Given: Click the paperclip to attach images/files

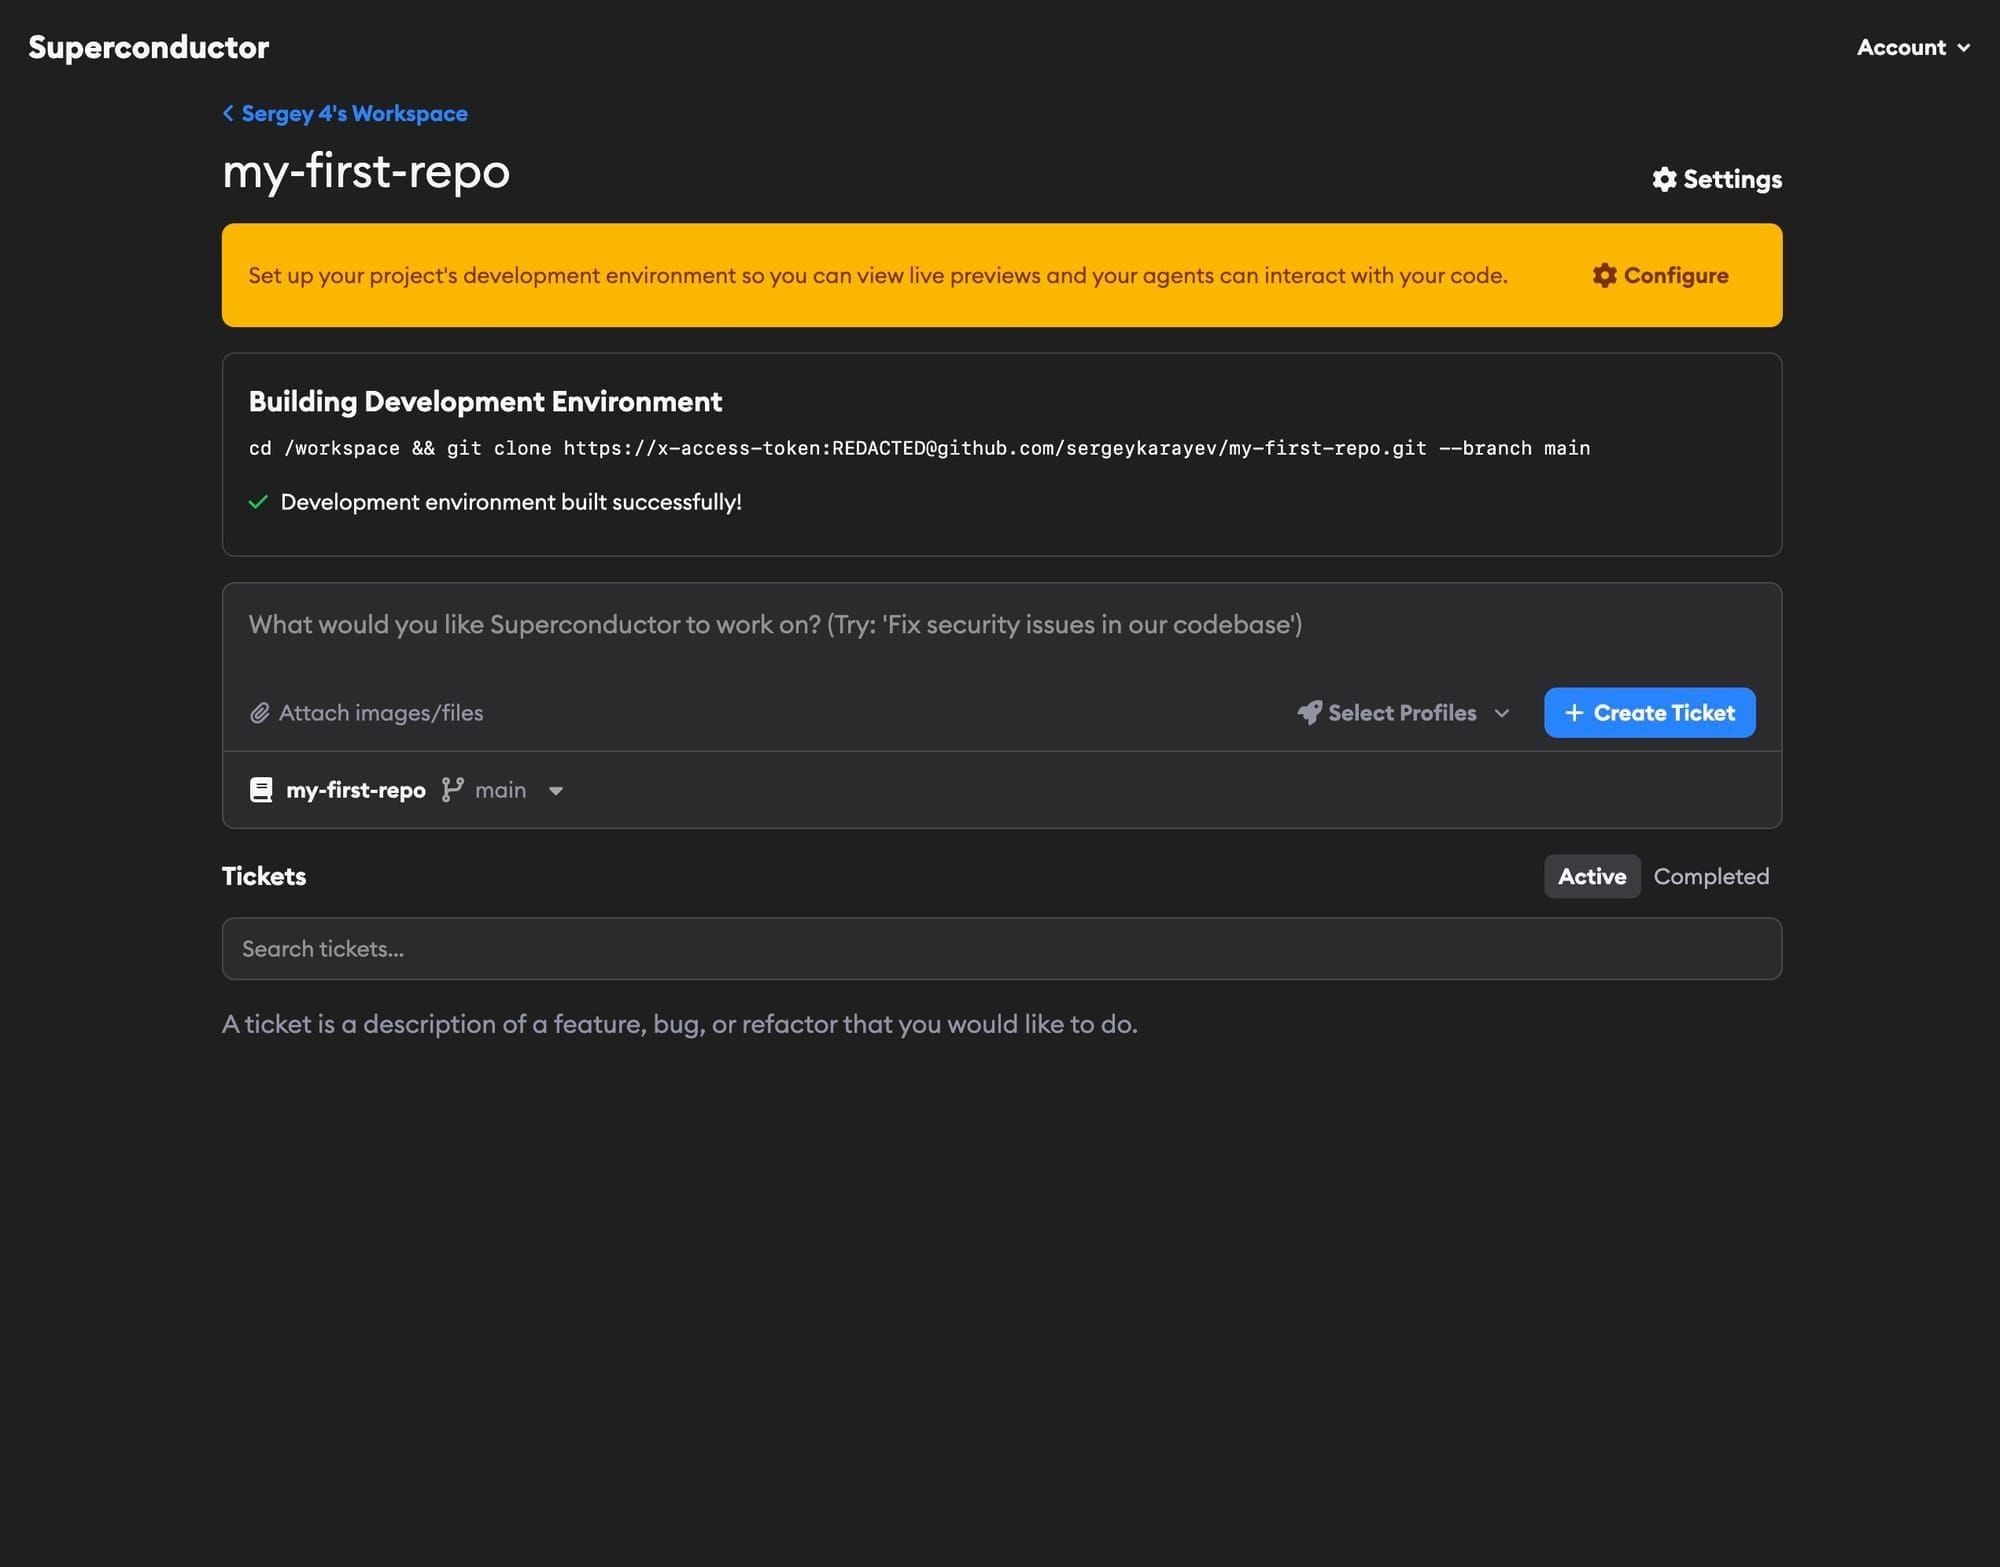Looking at the screenshot, I should 261,712.
